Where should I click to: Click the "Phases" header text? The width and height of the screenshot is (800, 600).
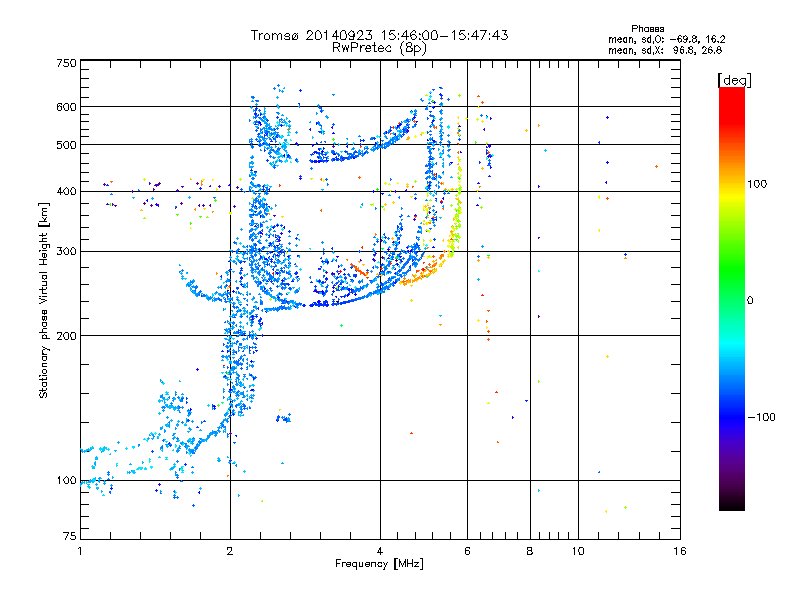pos(647,29)
